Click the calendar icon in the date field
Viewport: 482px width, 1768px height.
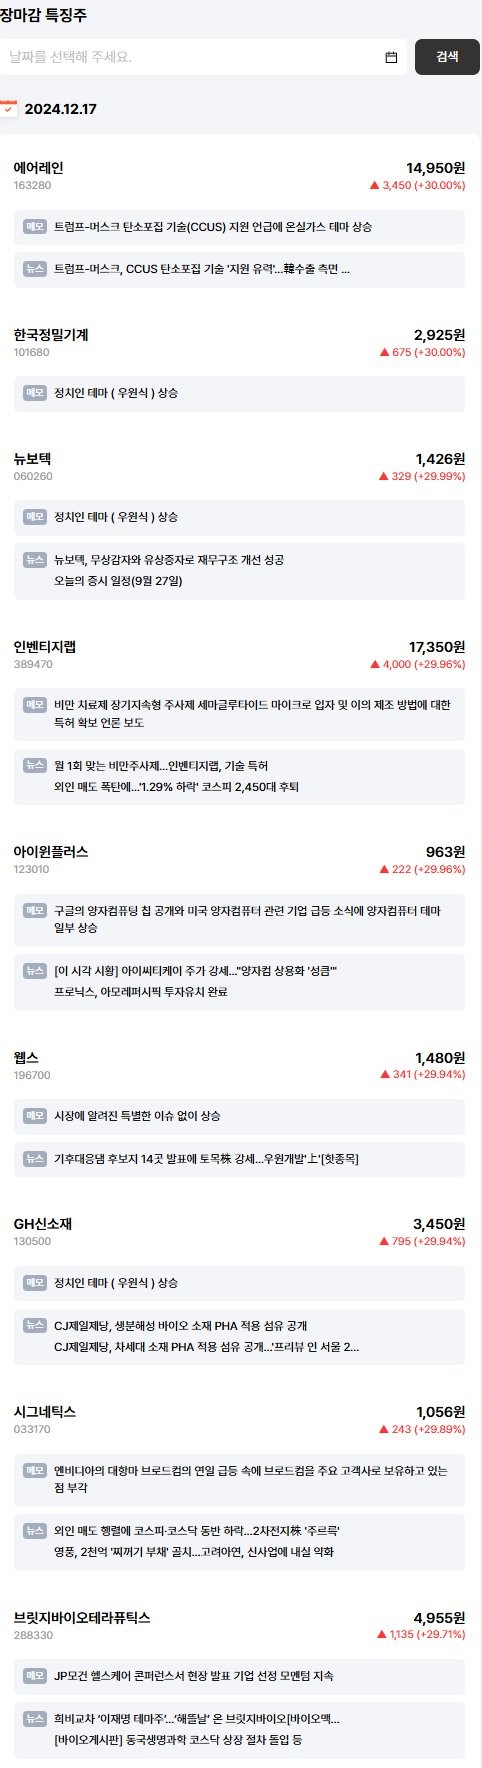tap(391, 57)
